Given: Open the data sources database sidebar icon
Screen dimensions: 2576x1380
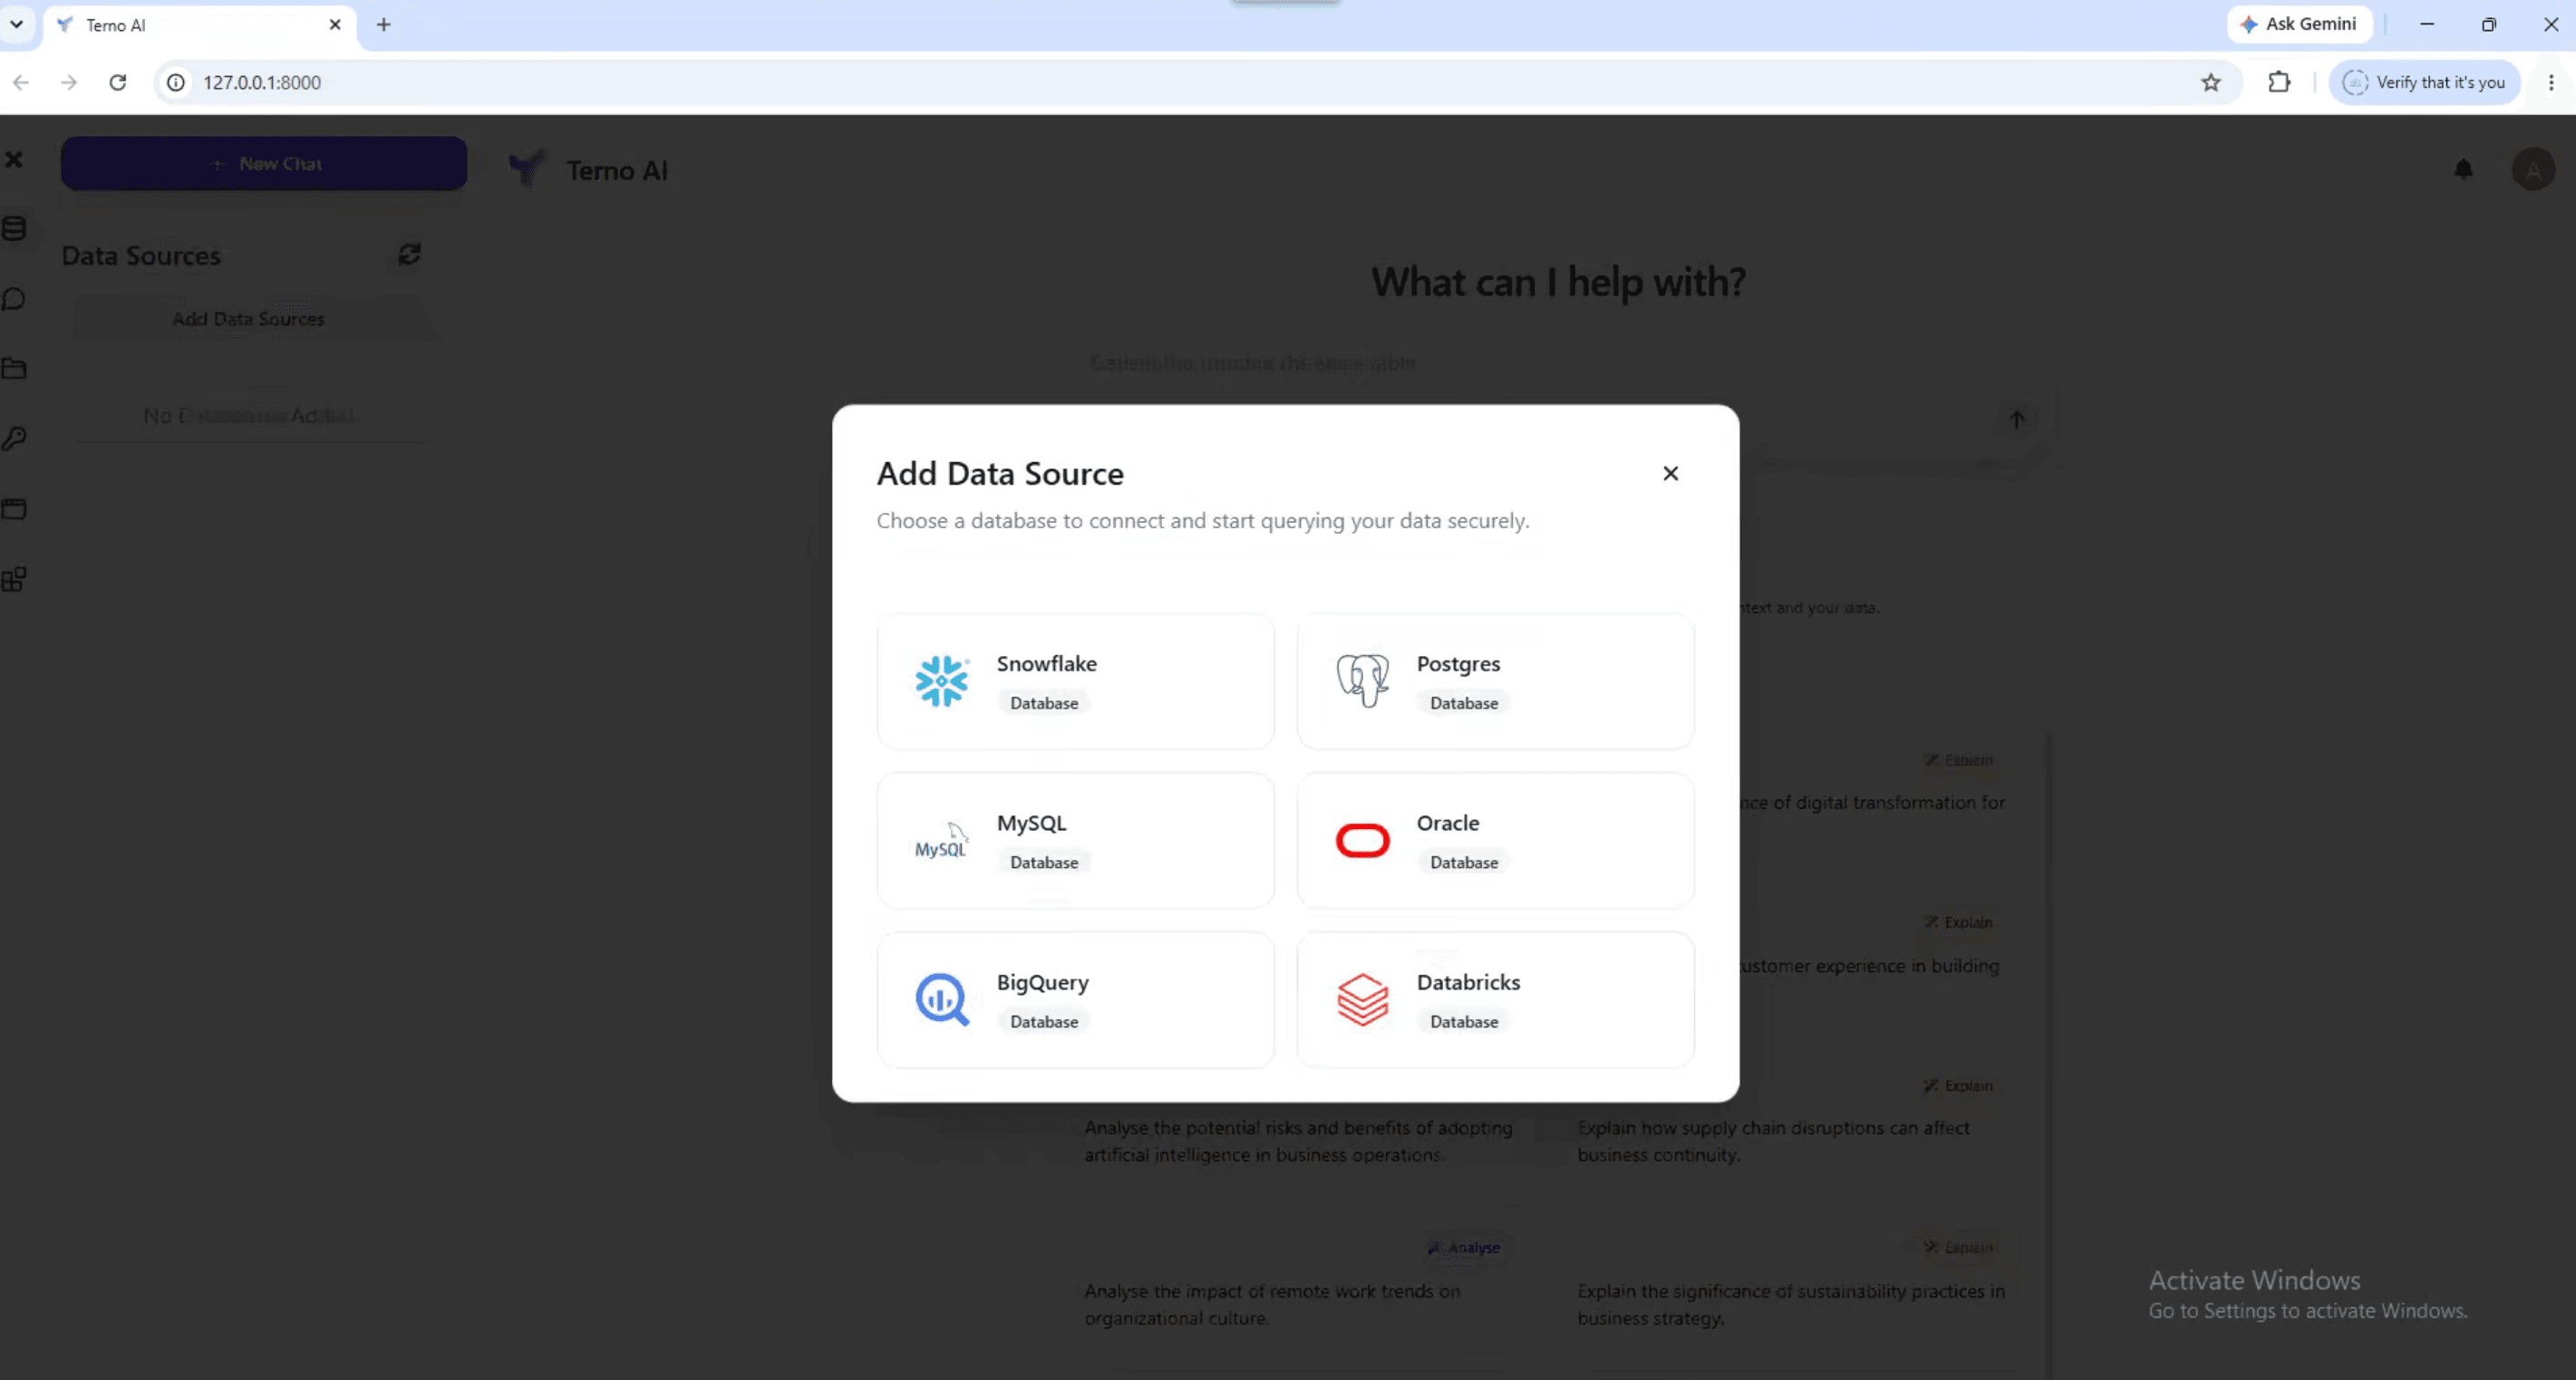Looking at the screenshot, I should click(x=14, y=228).
